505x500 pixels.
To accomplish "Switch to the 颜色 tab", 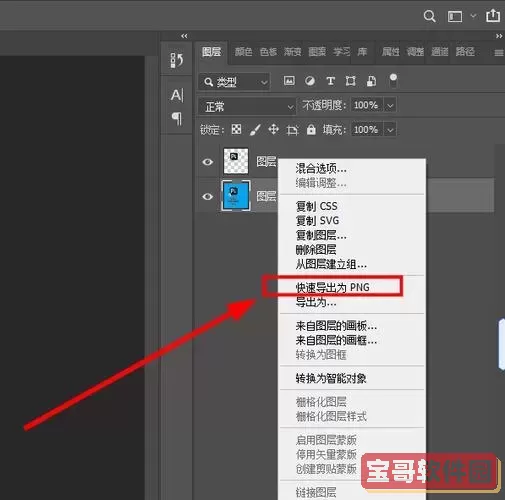I will [x=243, y=52].
